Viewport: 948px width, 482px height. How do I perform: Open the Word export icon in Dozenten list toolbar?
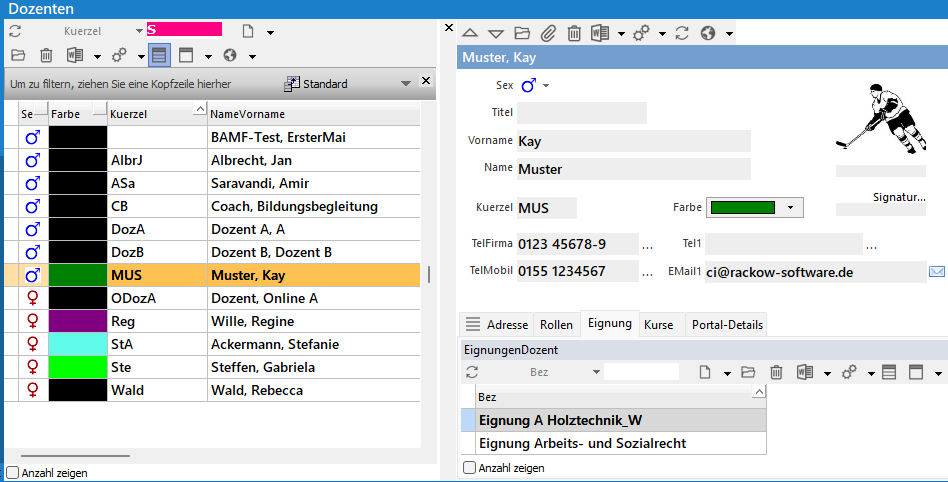pos(74,55)
